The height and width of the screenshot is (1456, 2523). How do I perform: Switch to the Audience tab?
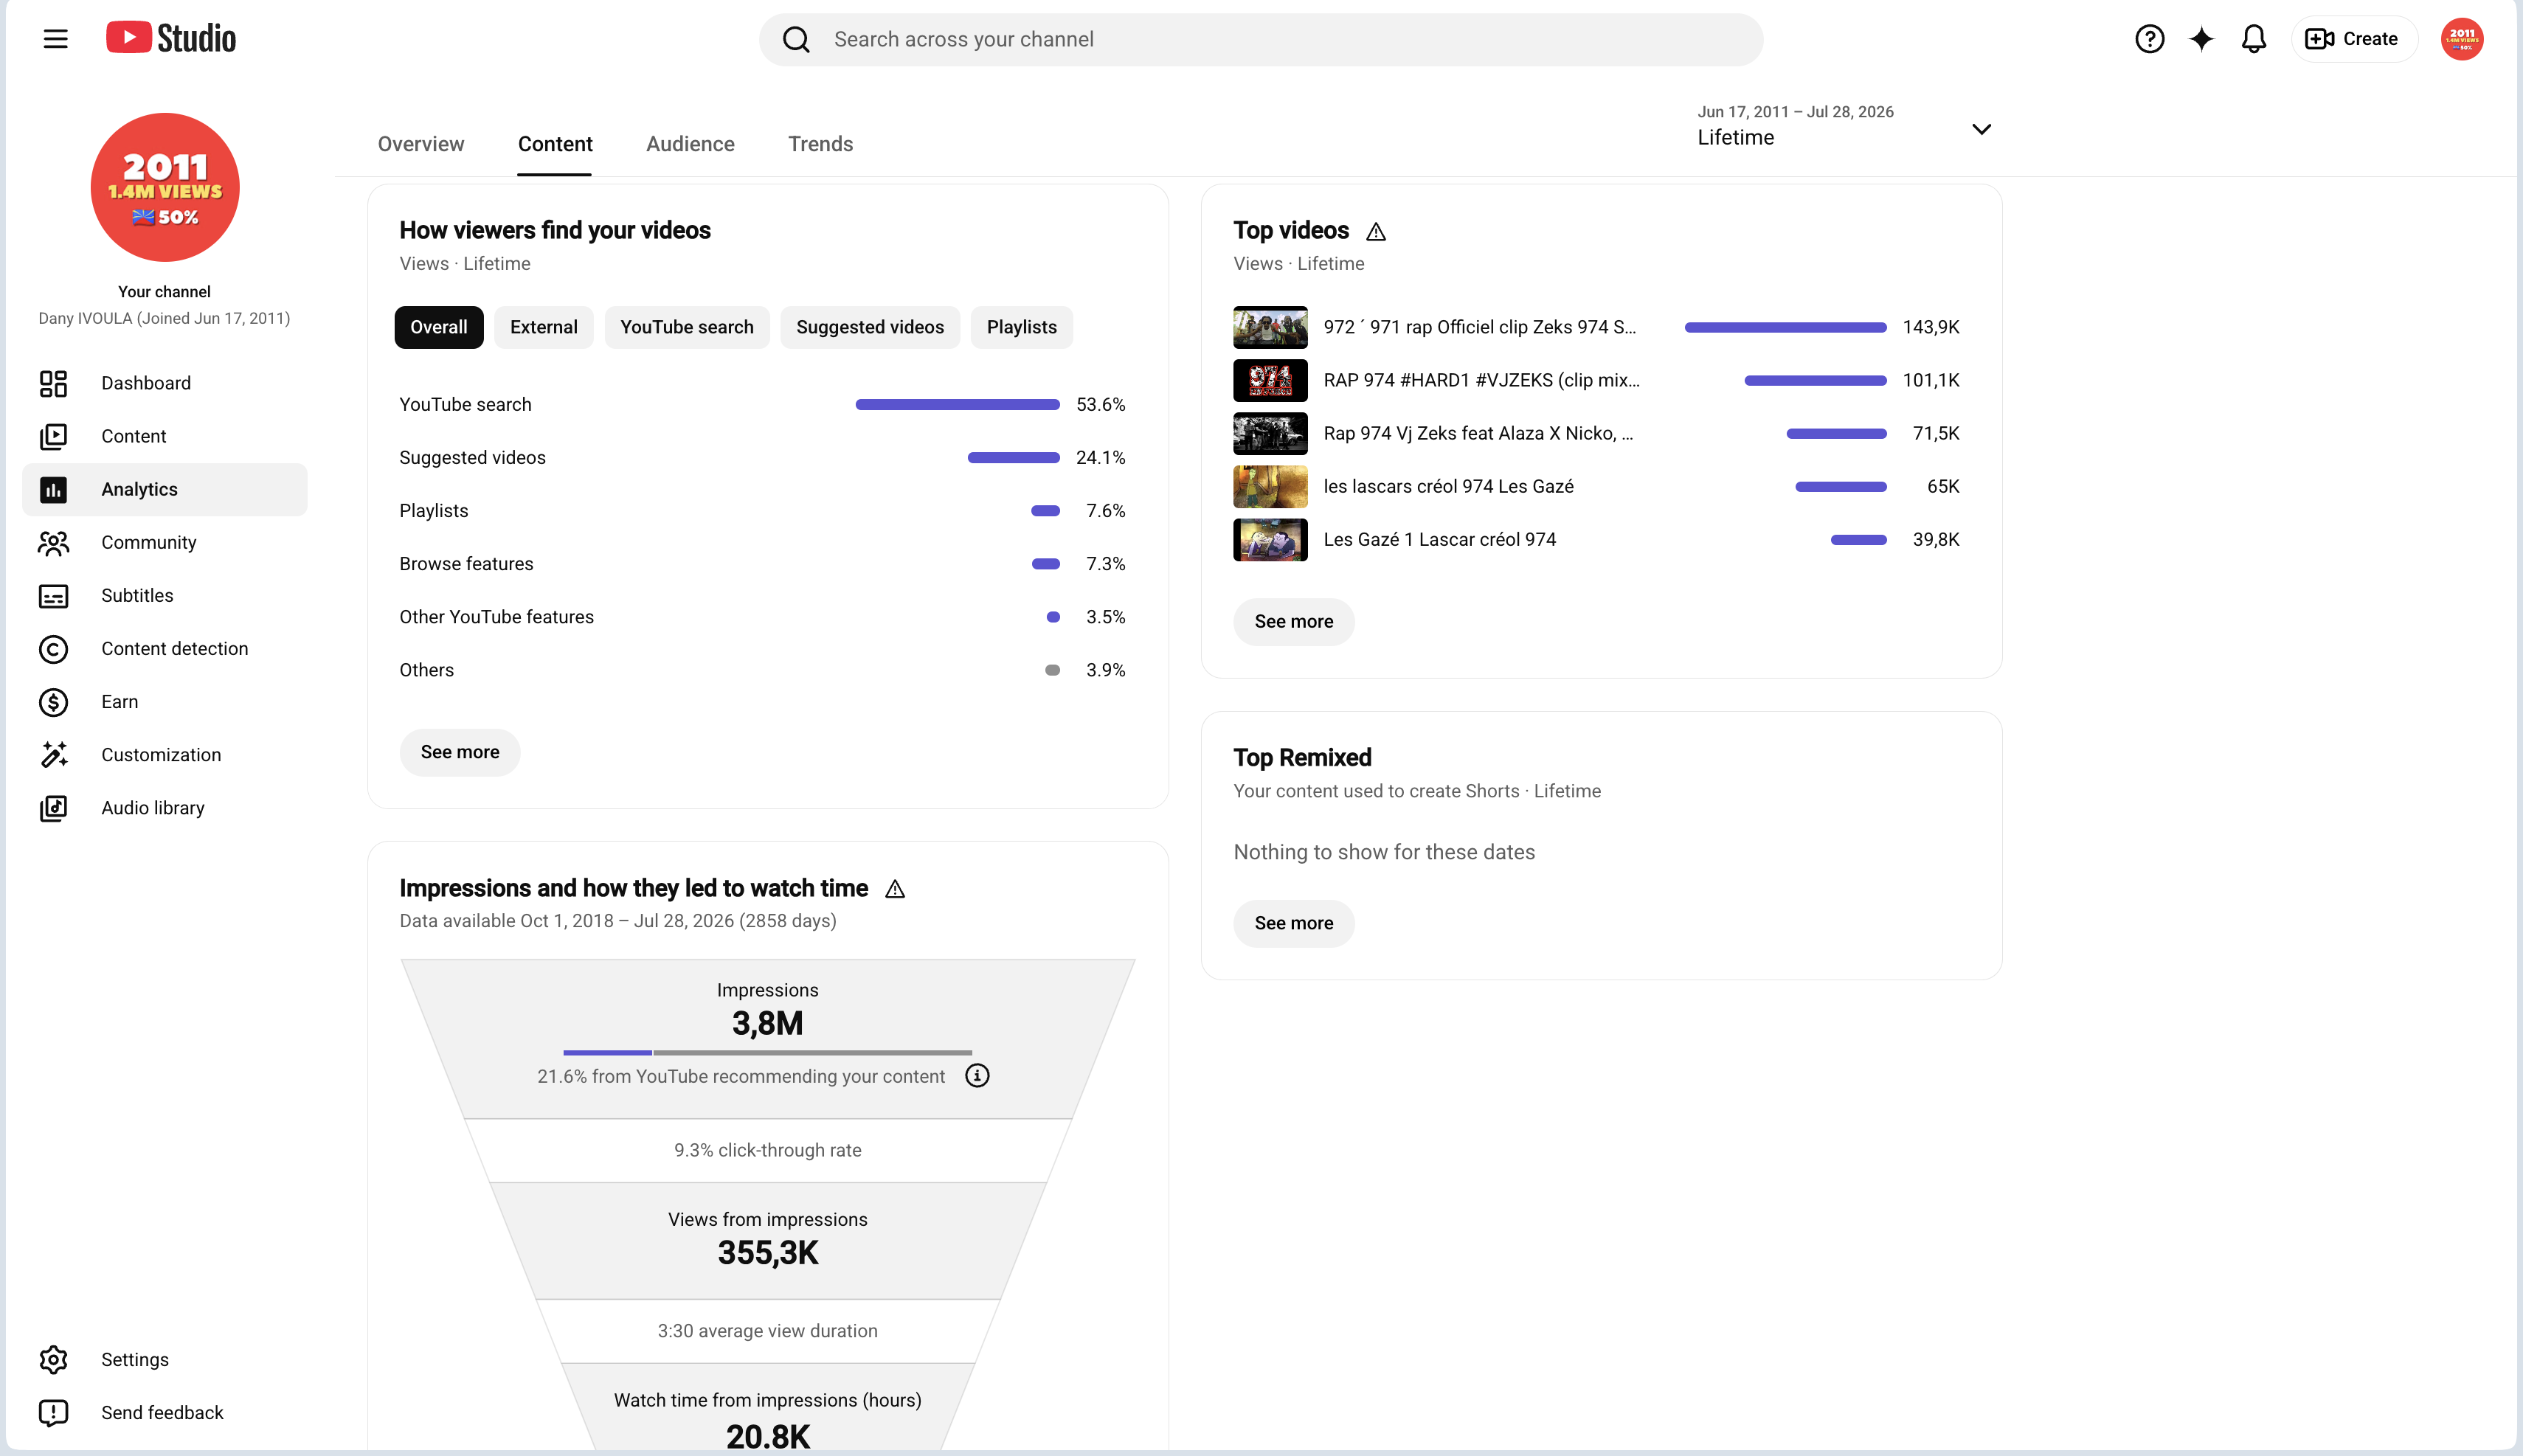pos(690,144)
